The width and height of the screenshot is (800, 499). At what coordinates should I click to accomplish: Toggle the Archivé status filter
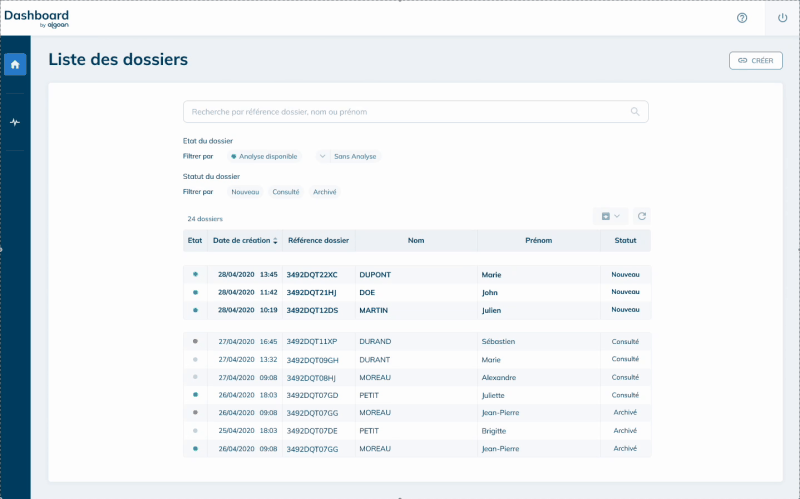point(325,191)
